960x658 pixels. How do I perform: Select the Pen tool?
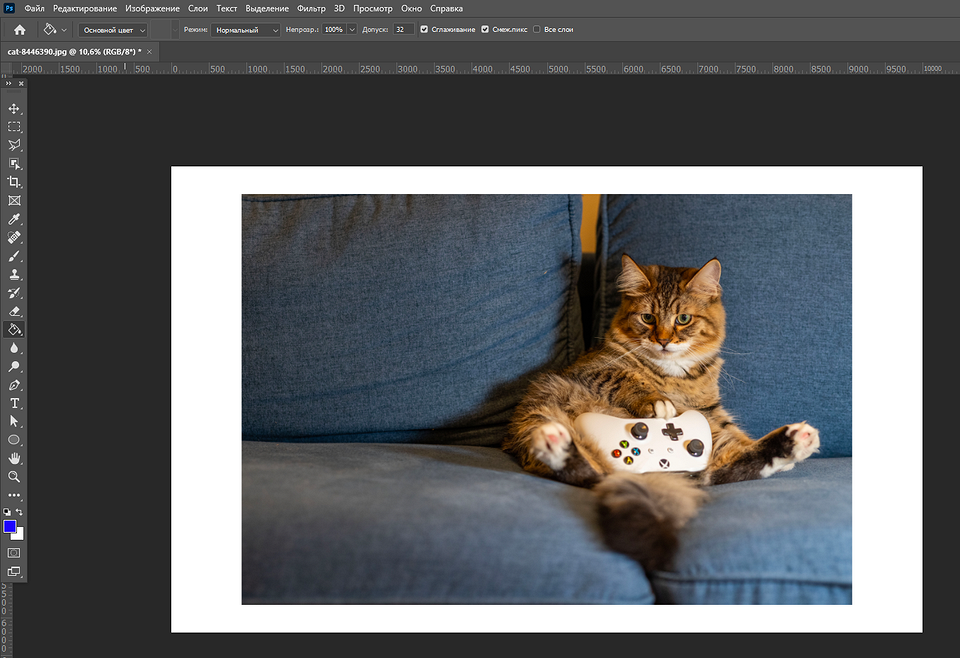tap(14, 385)
